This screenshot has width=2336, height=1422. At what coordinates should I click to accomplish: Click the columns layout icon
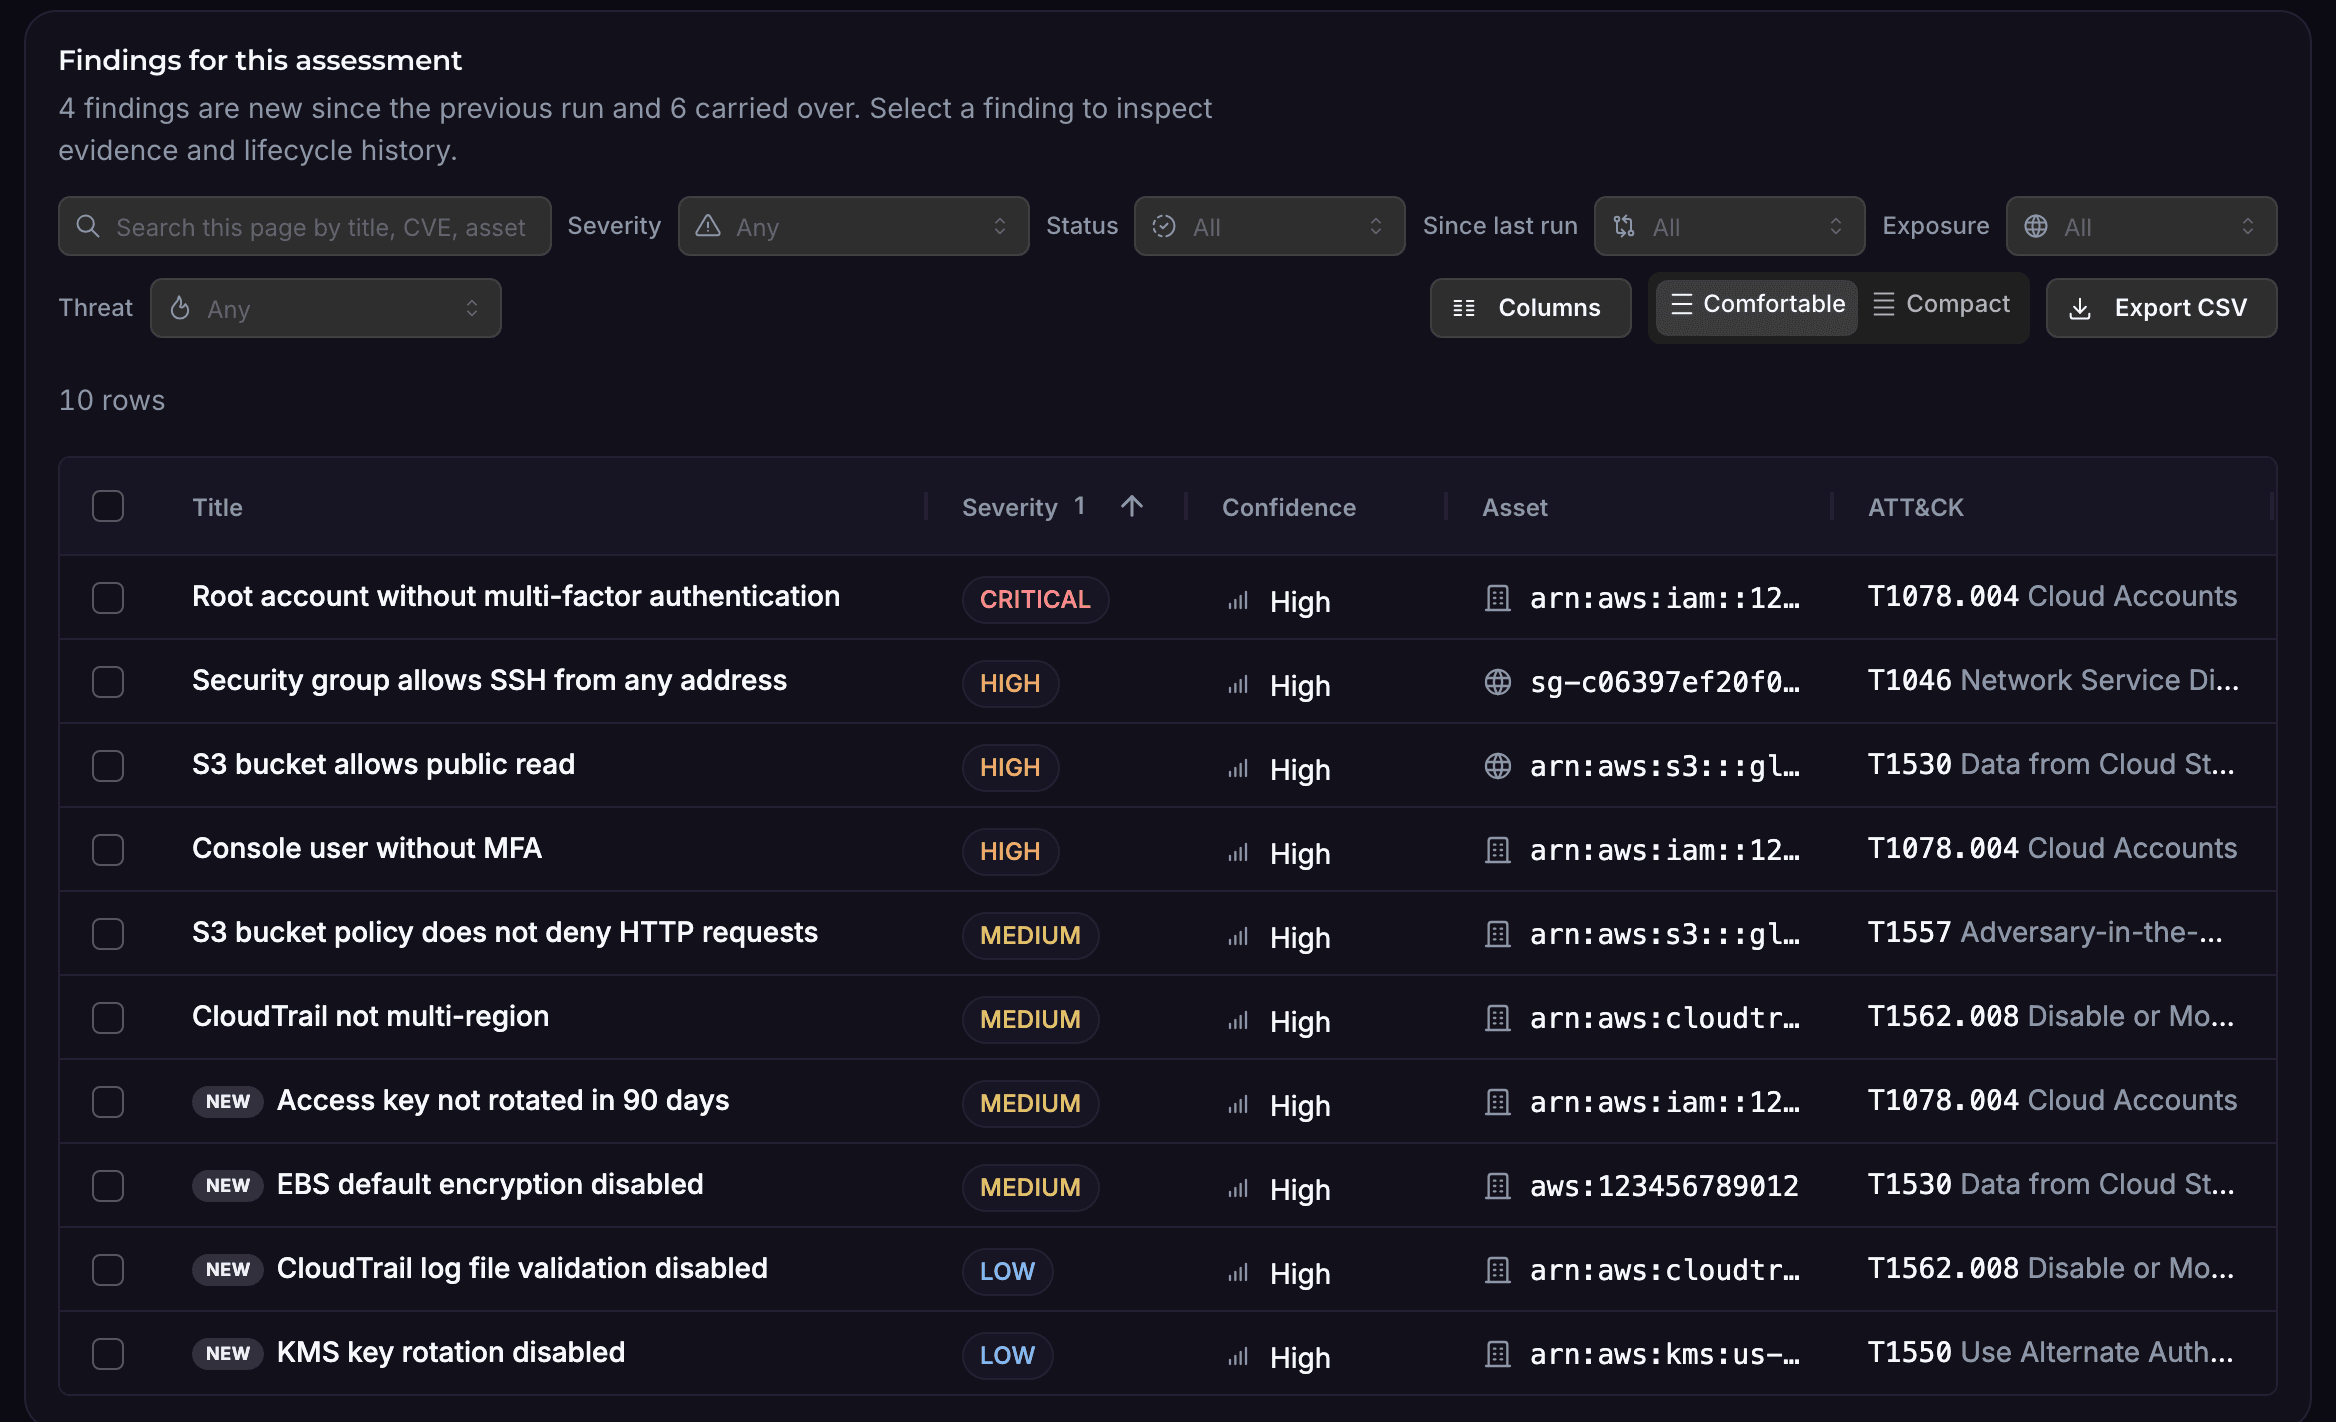[1464, 308]
